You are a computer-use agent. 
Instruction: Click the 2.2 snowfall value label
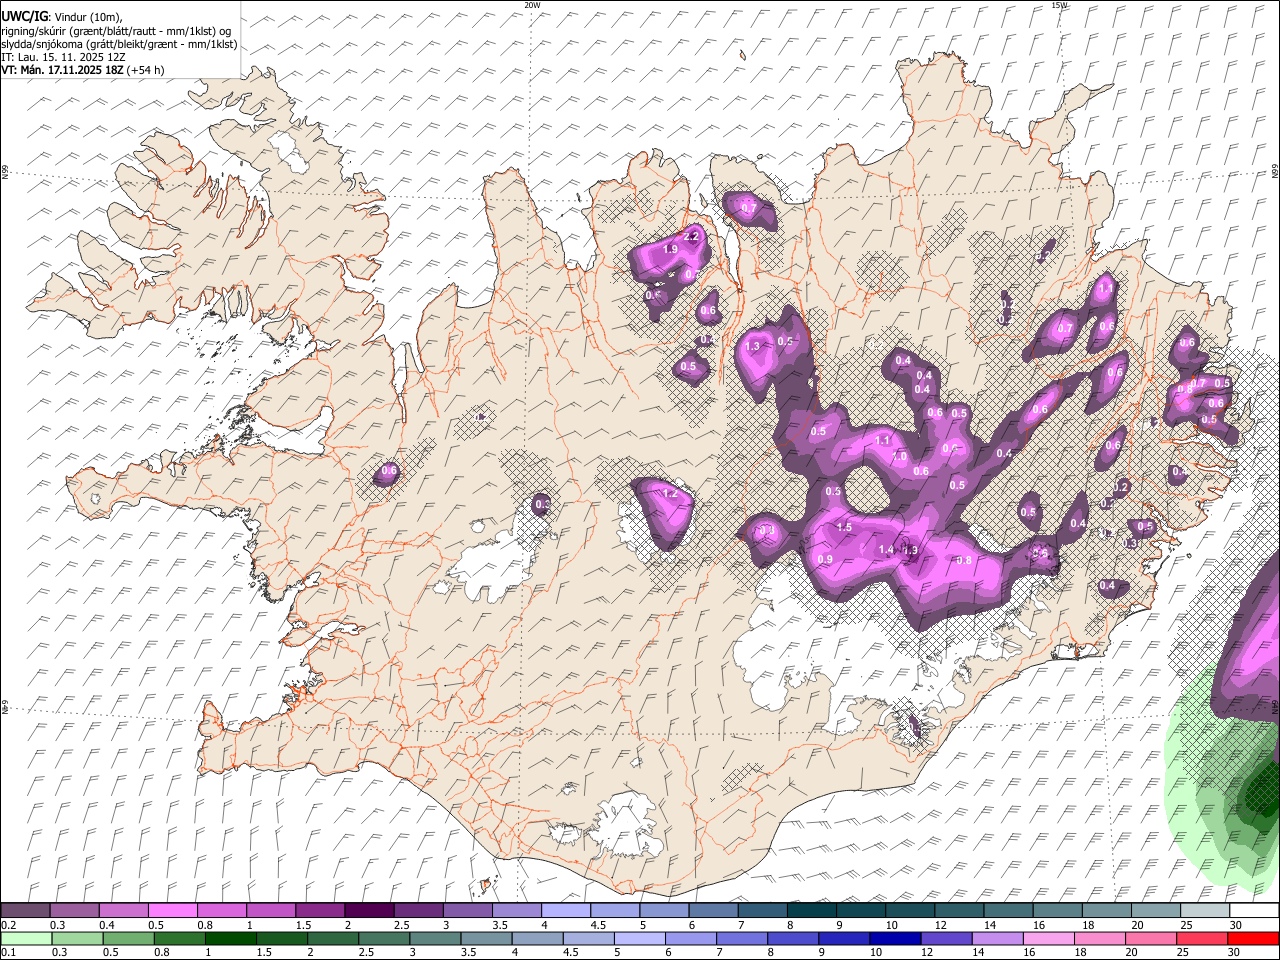(x=691, y=236)
